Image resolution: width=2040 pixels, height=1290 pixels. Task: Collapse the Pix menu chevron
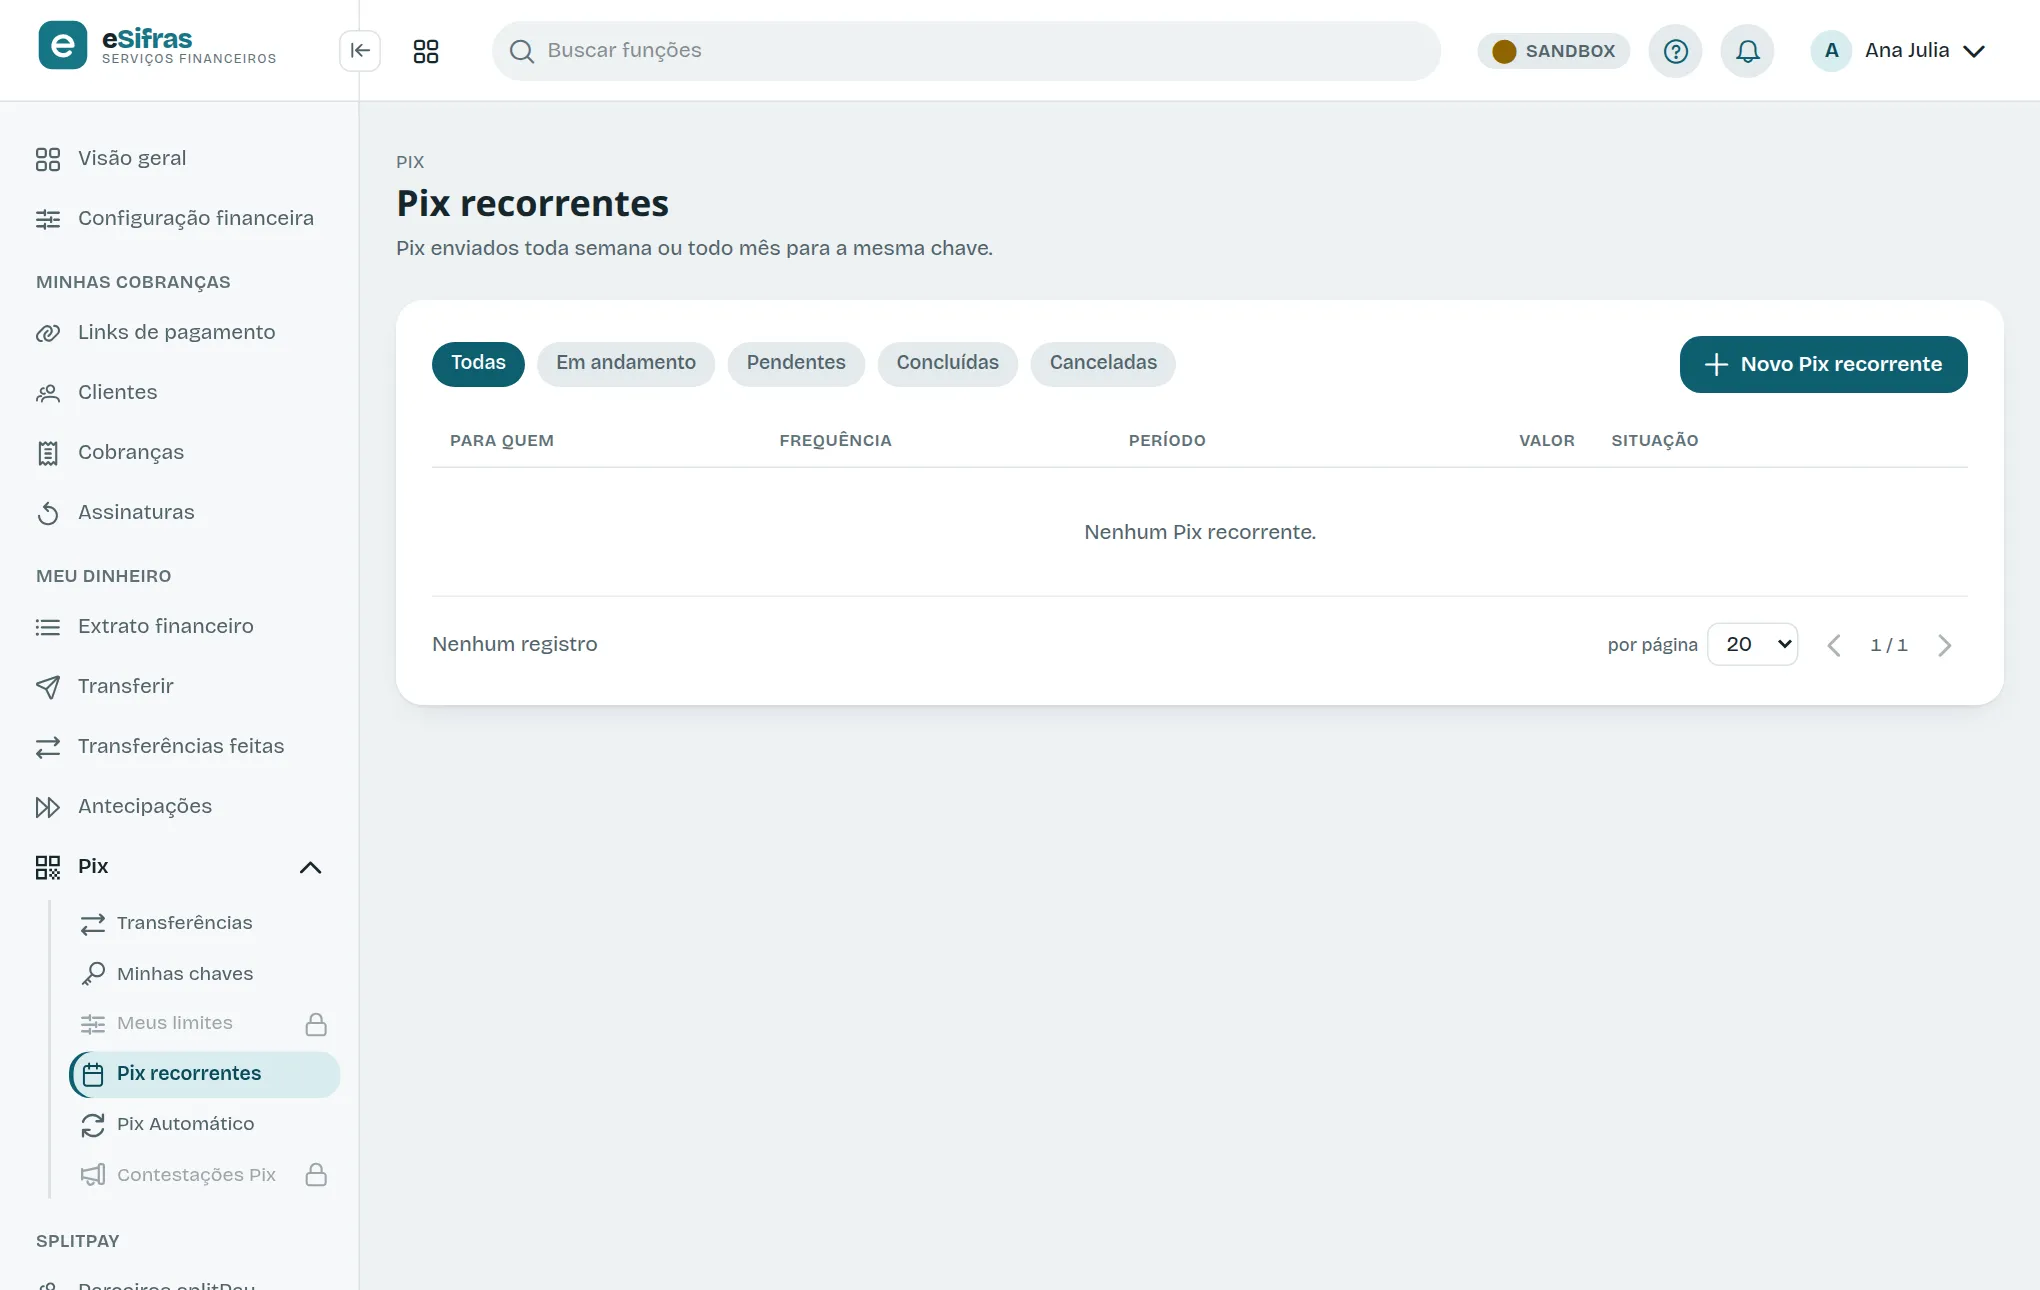[x=311, y=867]
